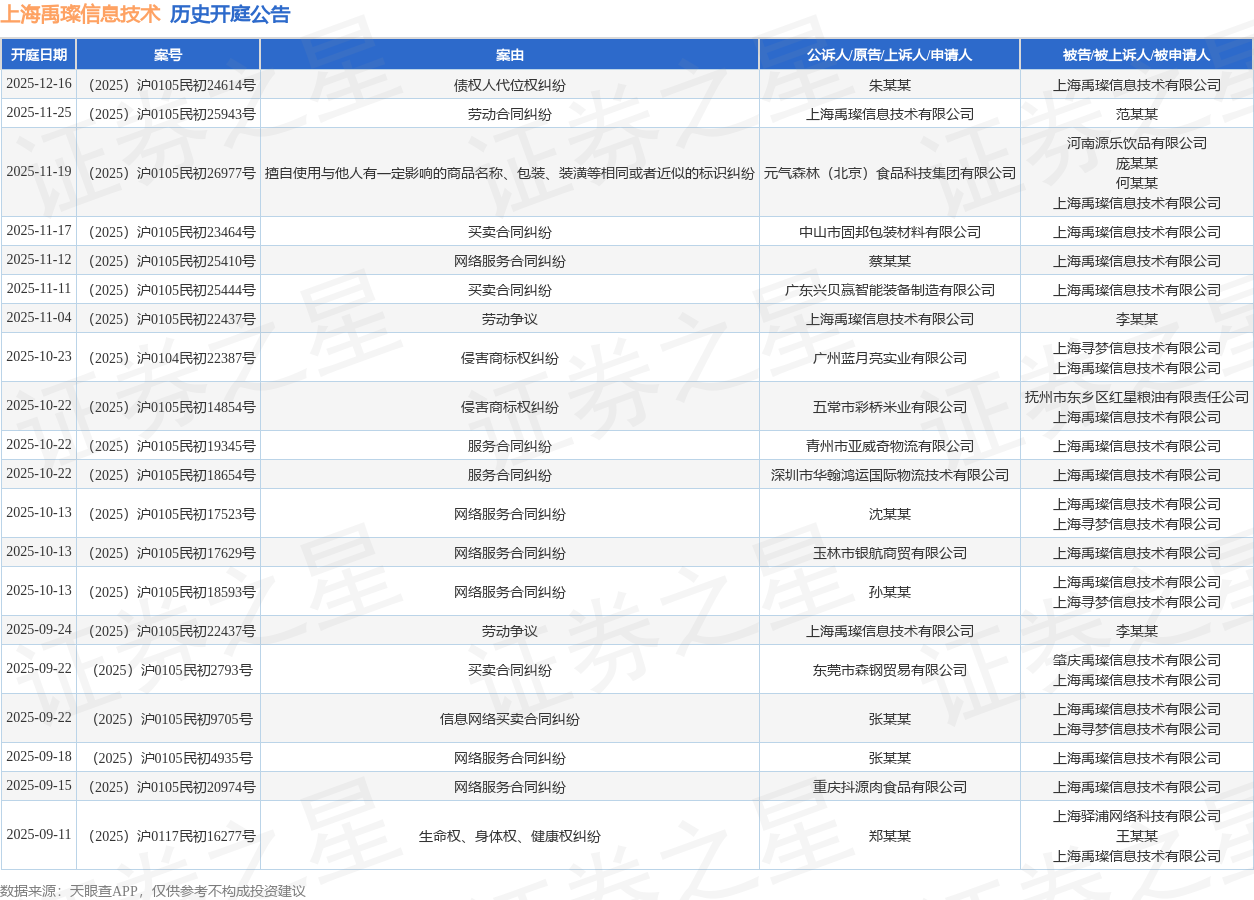Image resolution: width=1254 pixels, height=900 pixels.
Task: Click plaintiff '朱某某'
Action: click(x=890, y=85)
